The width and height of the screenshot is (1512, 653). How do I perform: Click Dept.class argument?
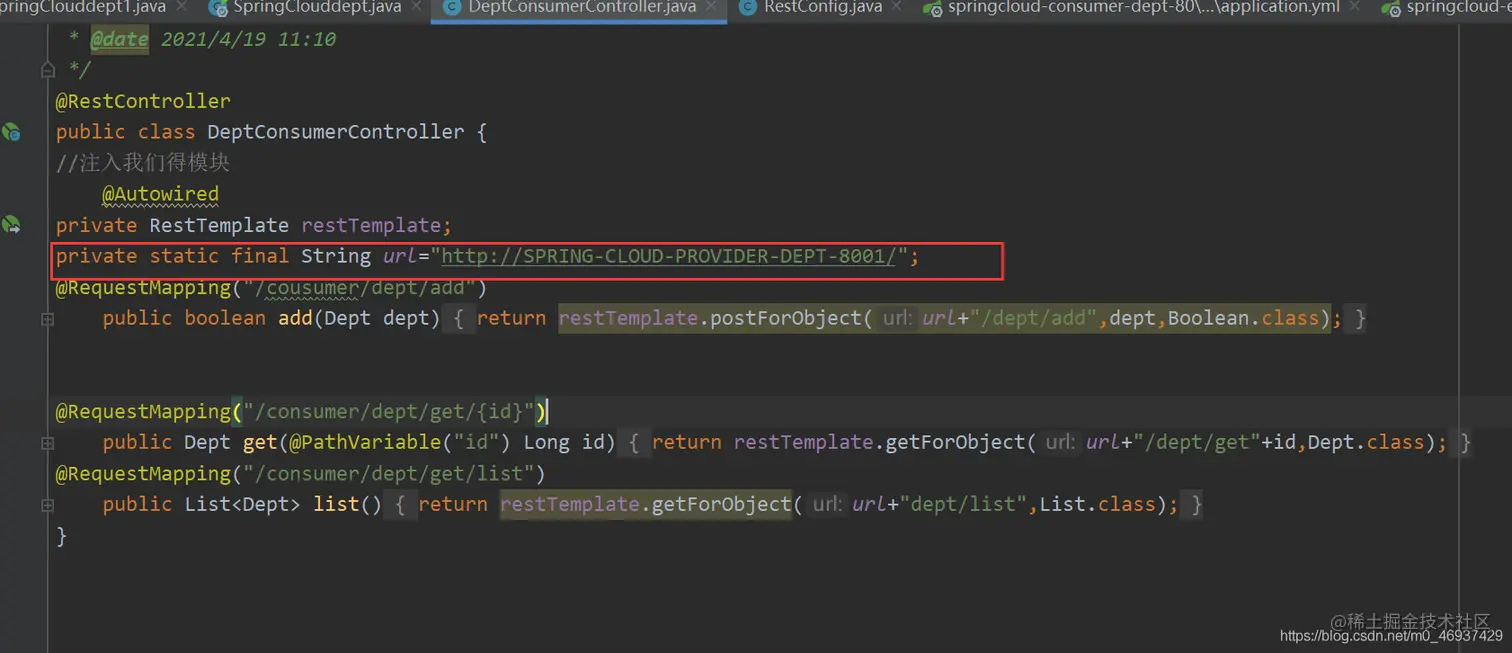[x=1366, y=442]
